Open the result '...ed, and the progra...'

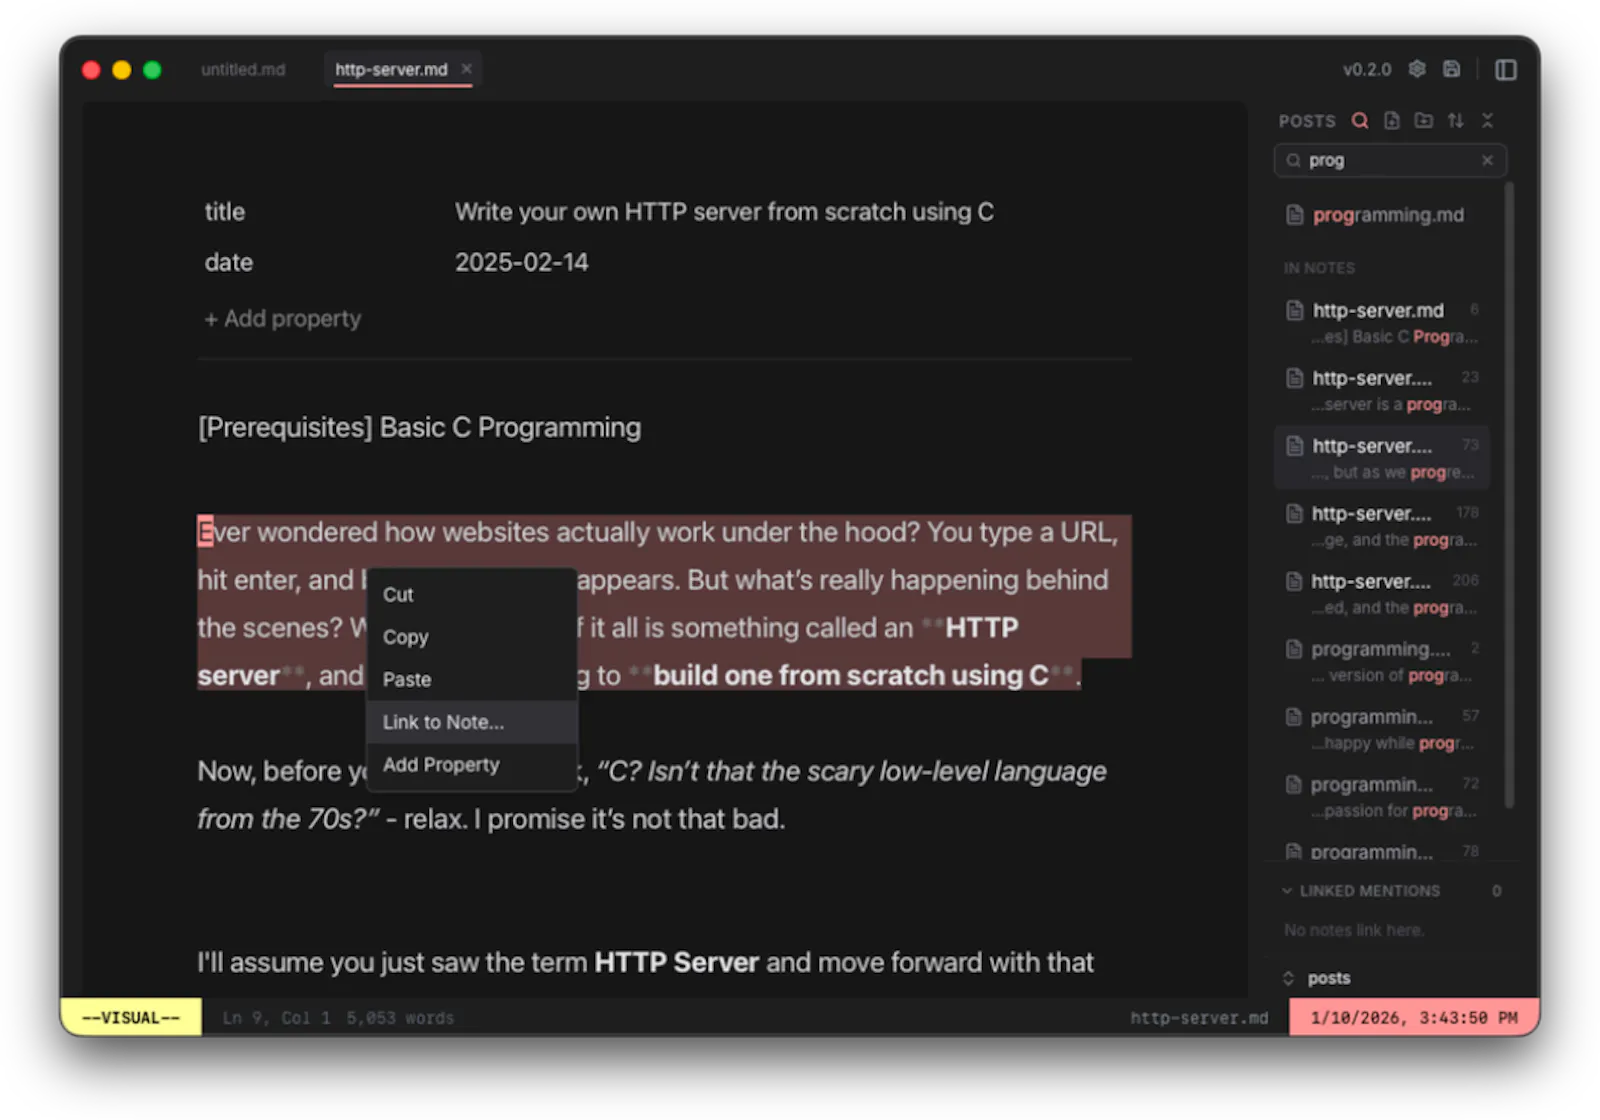[x=1383, y=594]
